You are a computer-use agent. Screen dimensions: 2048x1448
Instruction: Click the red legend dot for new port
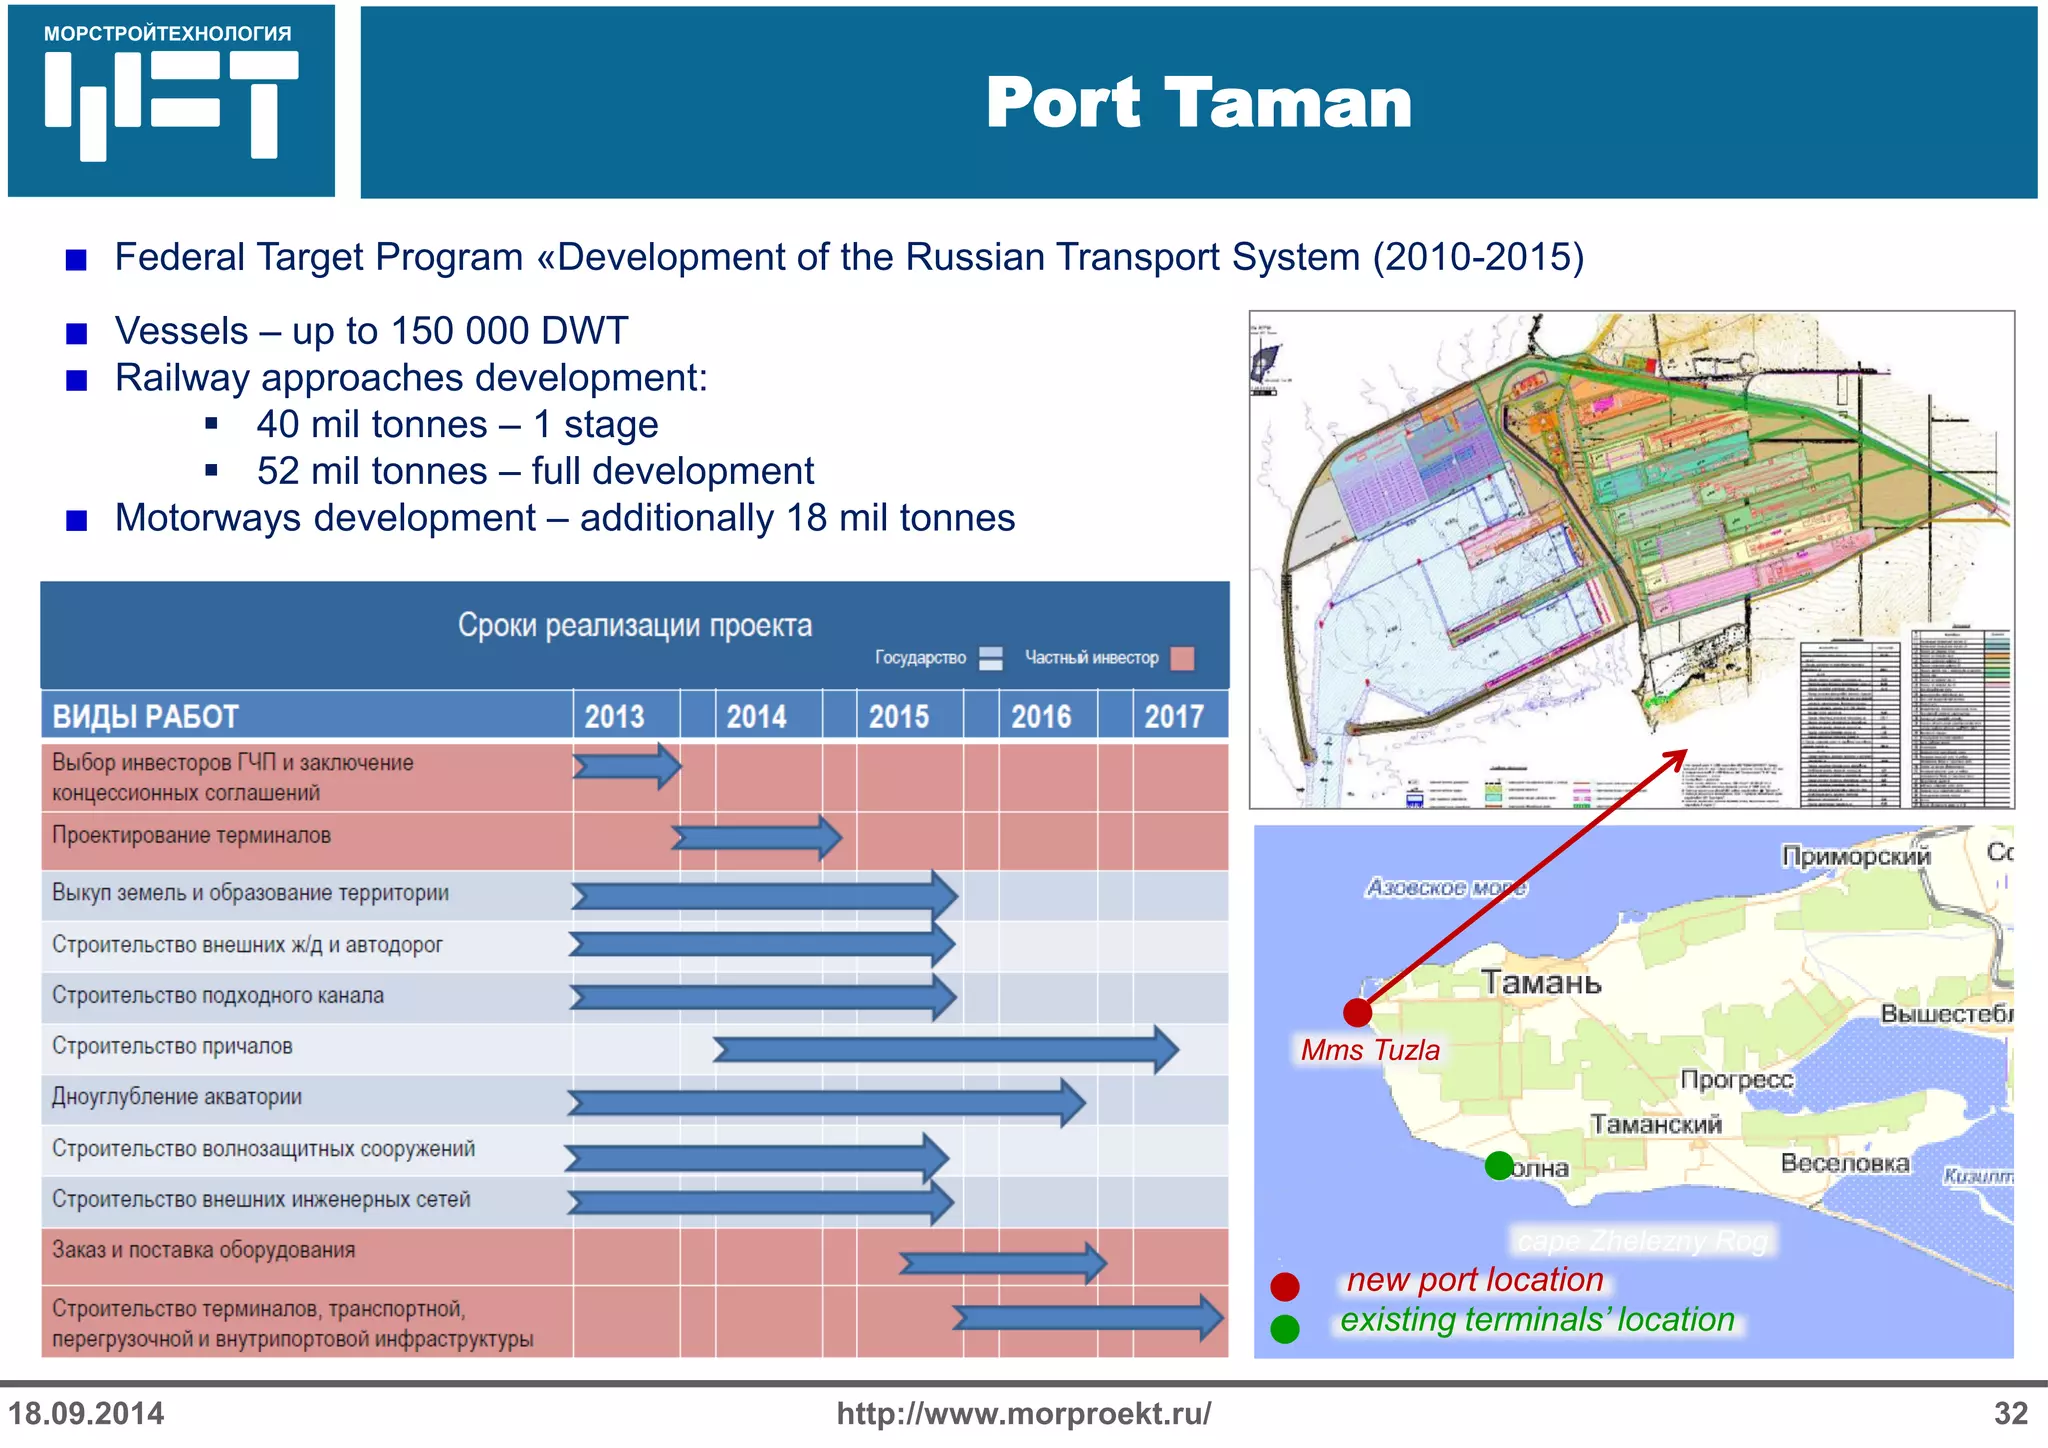(x=1284, y=1286)
